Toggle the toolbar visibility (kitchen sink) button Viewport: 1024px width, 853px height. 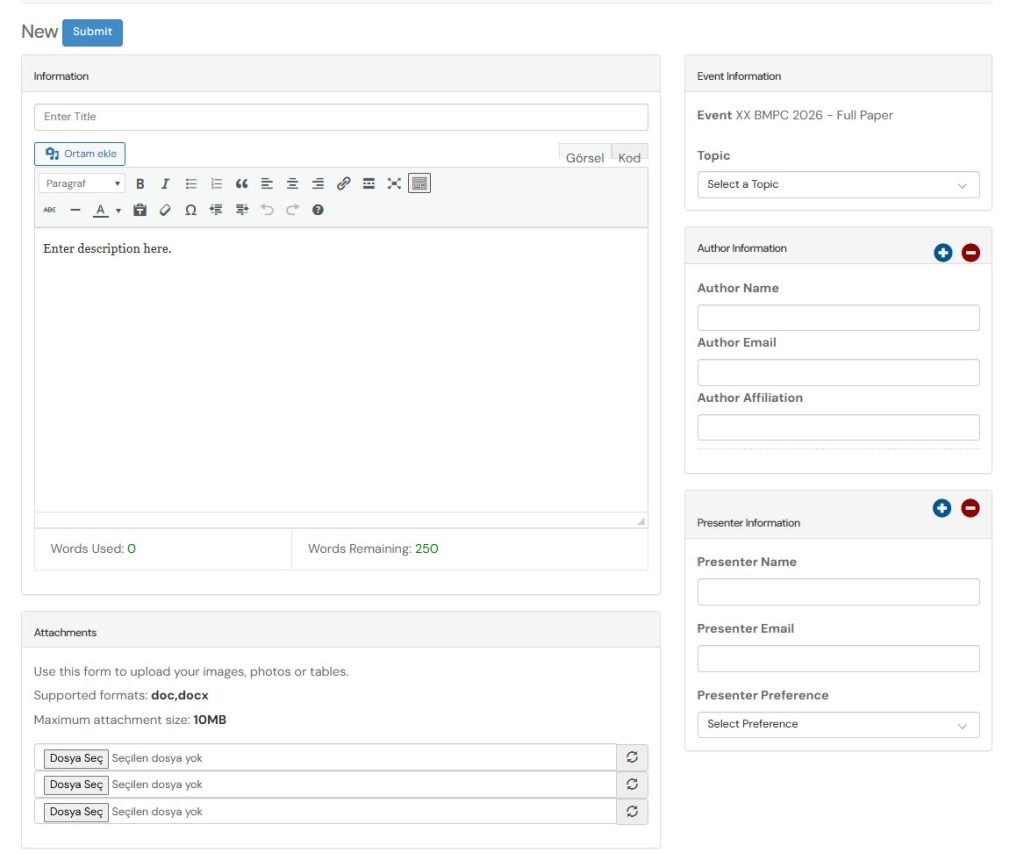pyautogui.click(x=419, y=184)
